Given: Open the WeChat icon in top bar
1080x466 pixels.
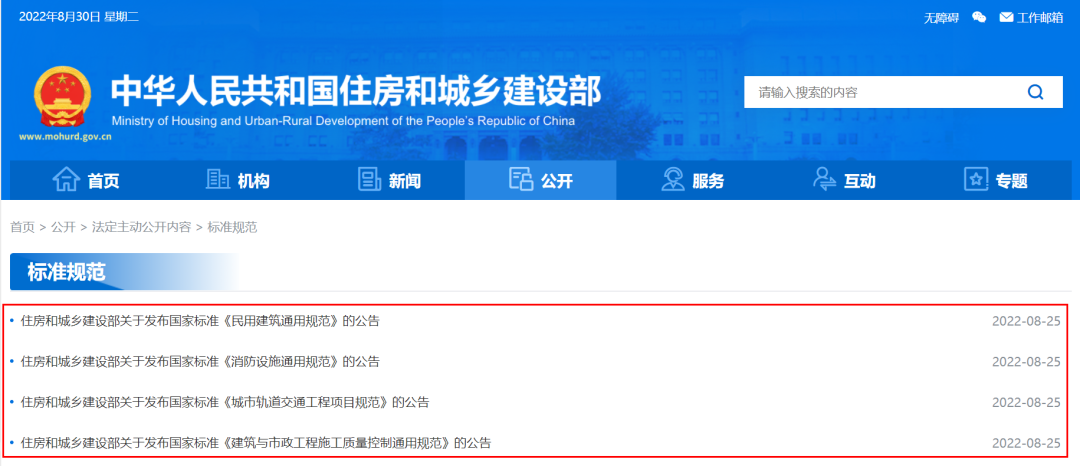Looking at the screenshot, I should click(979, 17).
